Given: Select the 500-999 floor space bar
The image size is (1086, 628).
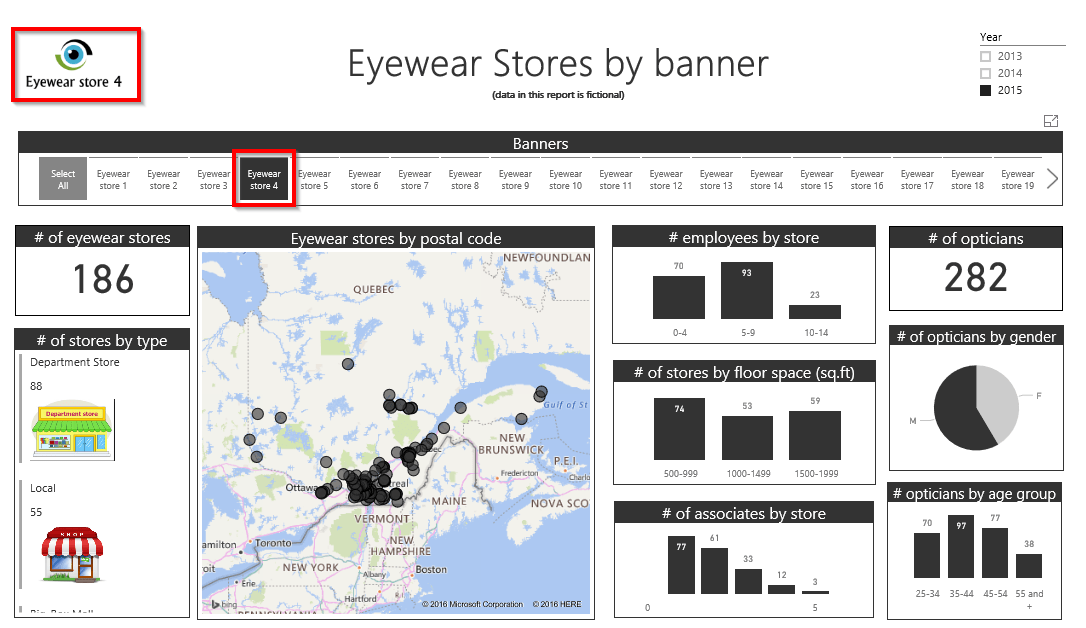Looking at the screenshot, I should coord(679,428).
